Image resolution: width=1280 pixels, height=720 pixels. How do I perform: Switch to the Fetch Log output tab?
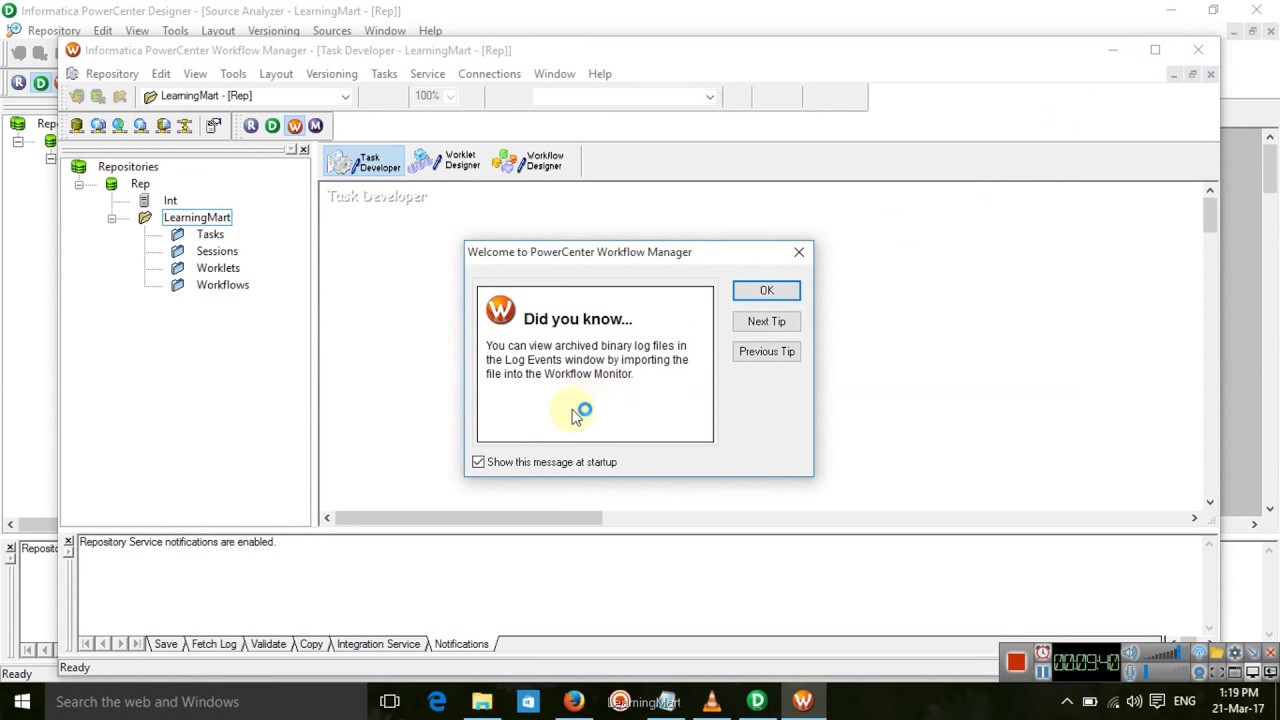coord(214,644)
